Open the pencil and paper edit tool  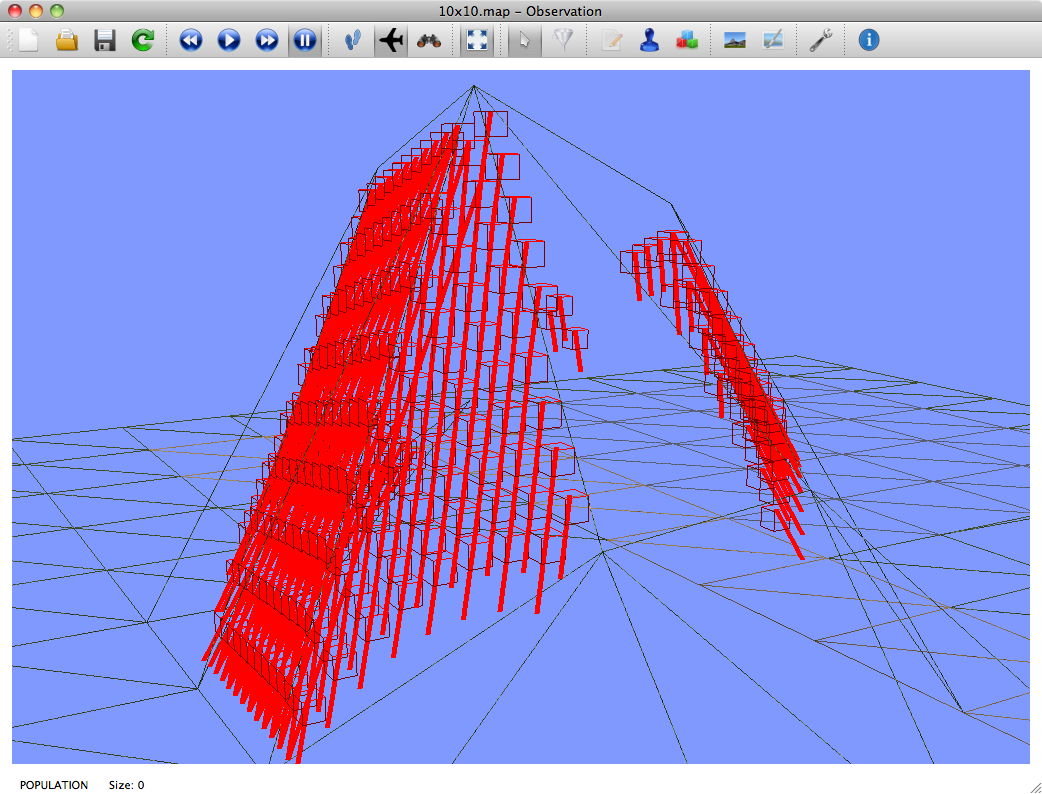pyautogui.click(x=611, y=41)
